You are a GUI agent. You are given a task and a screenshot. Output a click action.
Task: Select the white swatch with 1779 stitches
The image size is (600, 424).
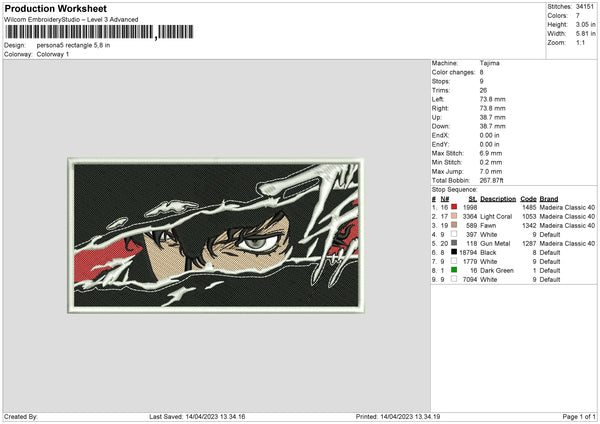pos(454,261)
